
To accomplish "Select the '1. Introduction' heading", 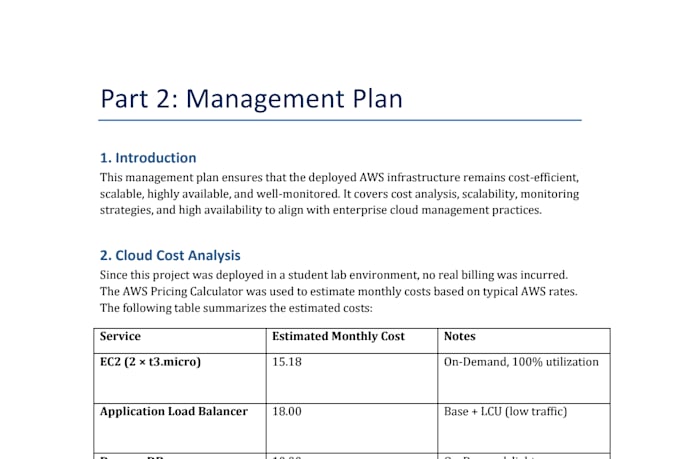I will pyautogui.click(x=148, y=158).
